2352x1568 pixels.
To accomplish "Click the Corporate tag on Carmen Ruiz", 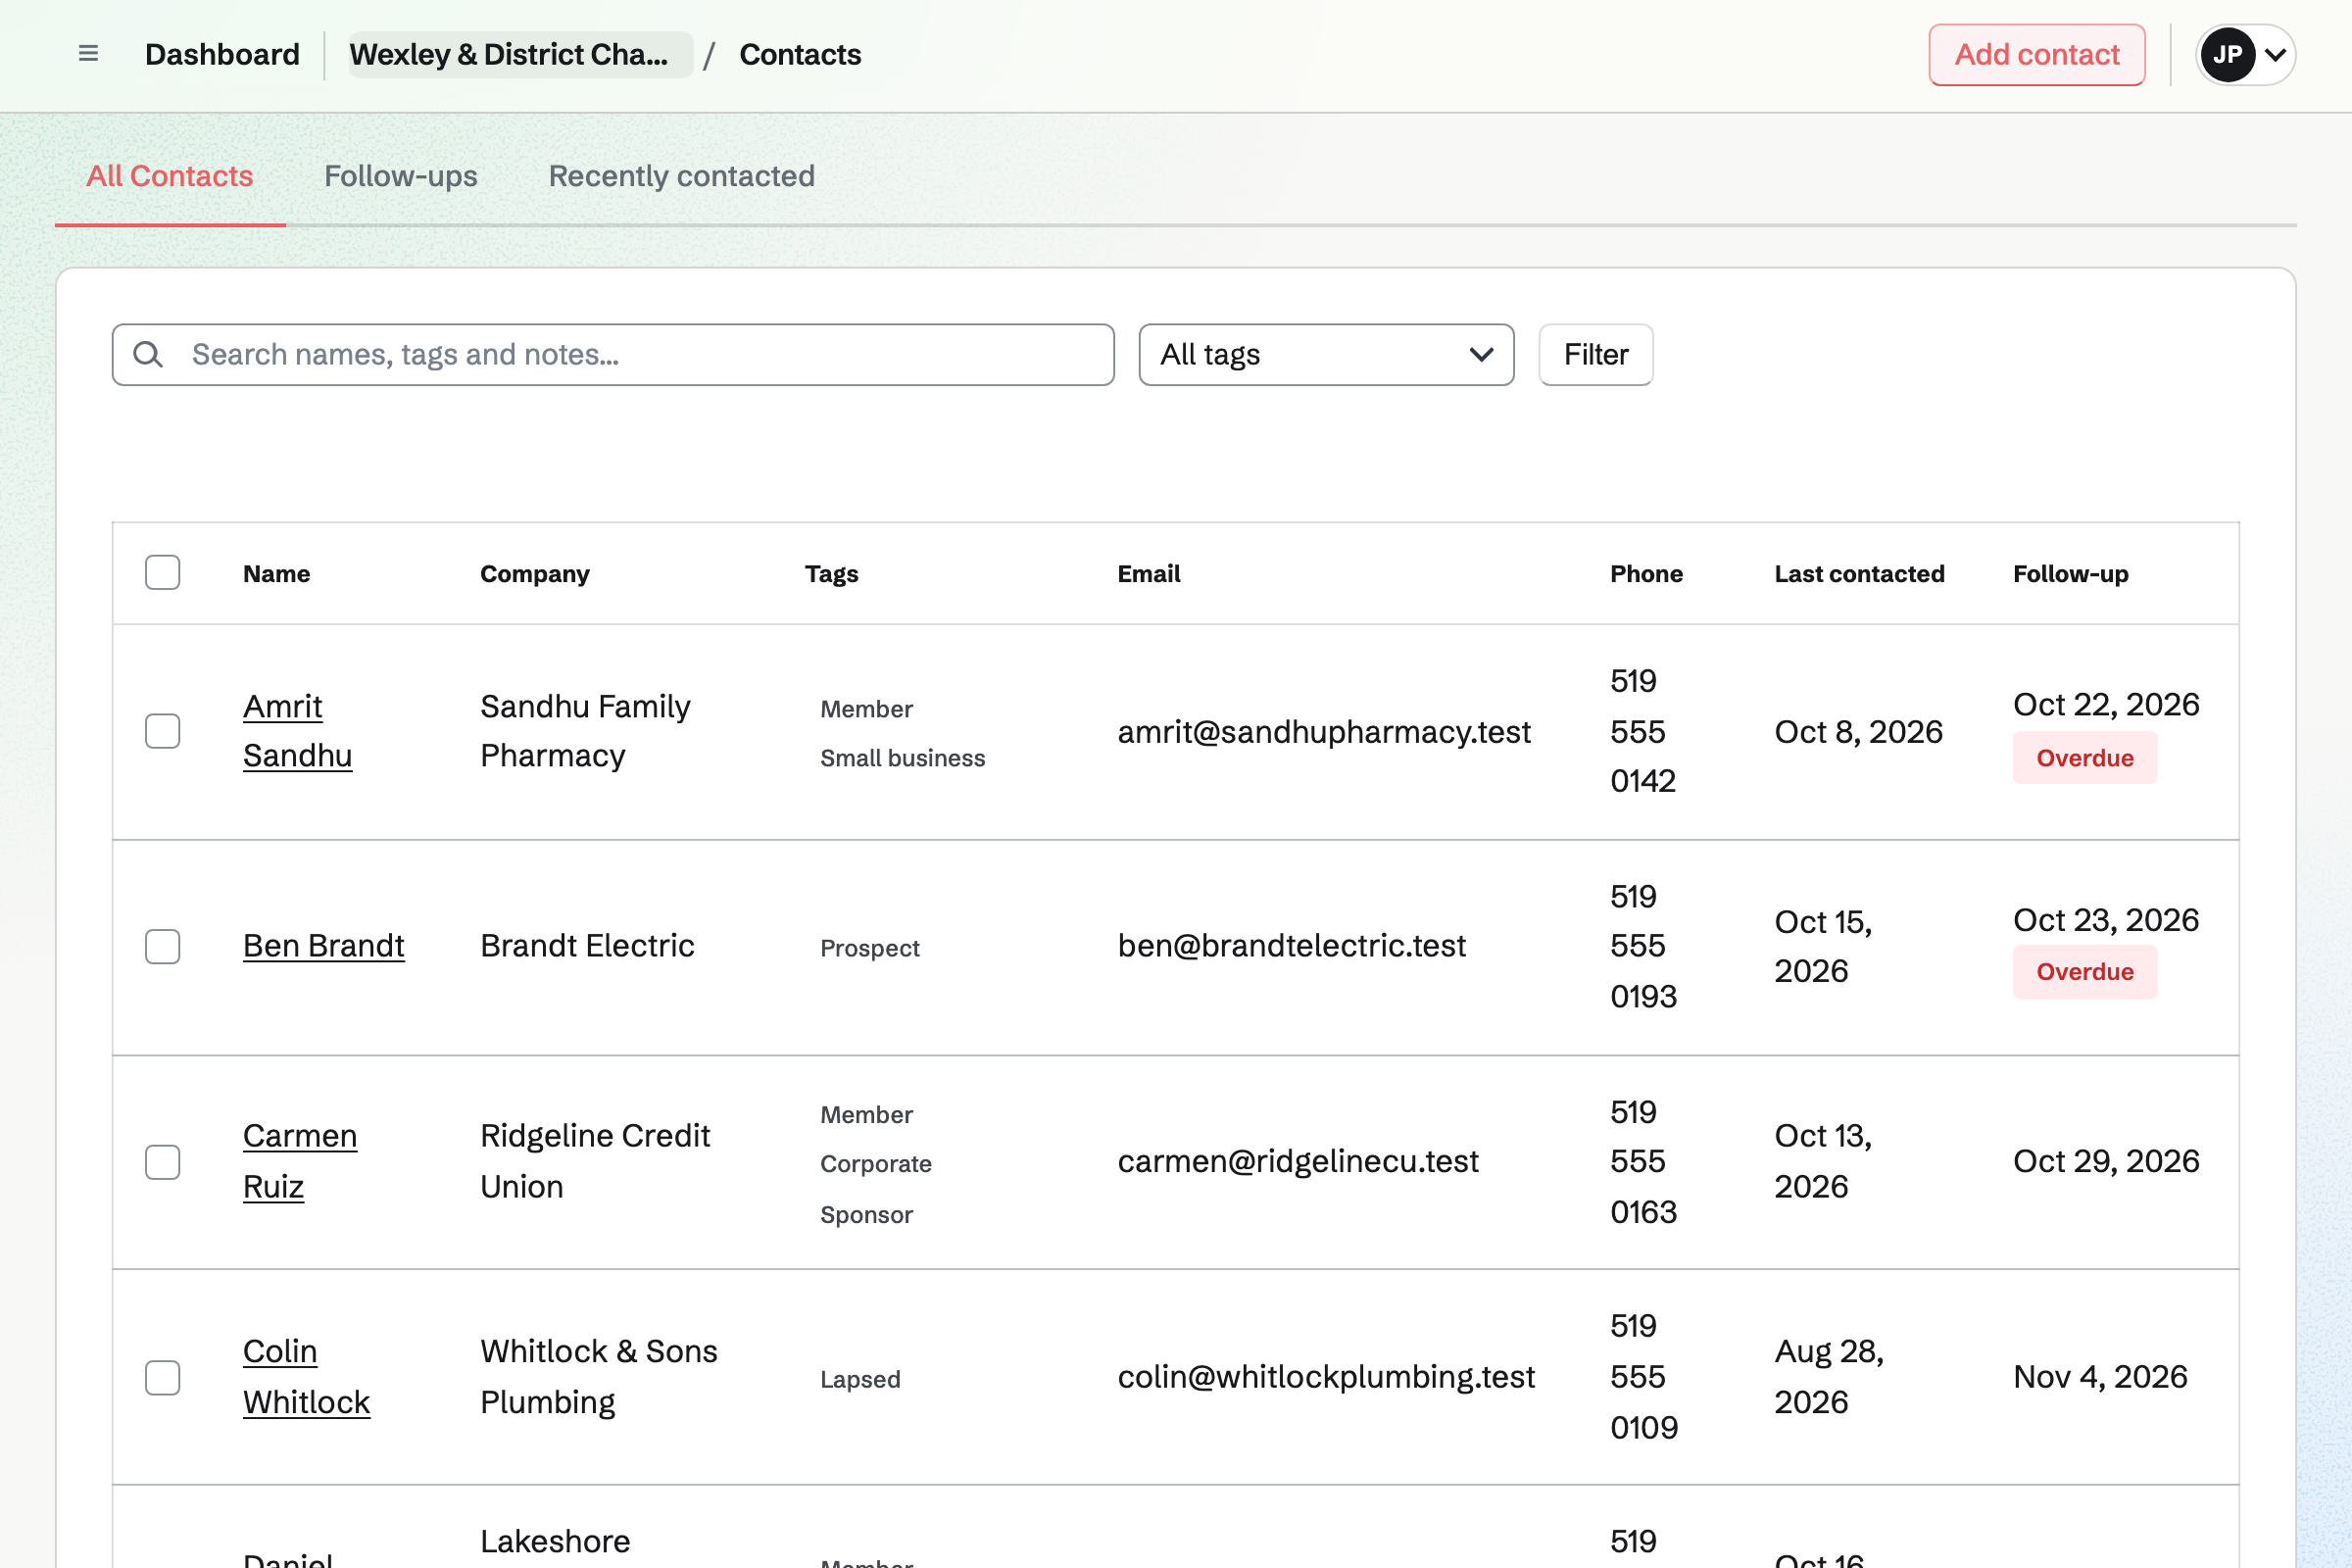I will (x=876, y=1164).
